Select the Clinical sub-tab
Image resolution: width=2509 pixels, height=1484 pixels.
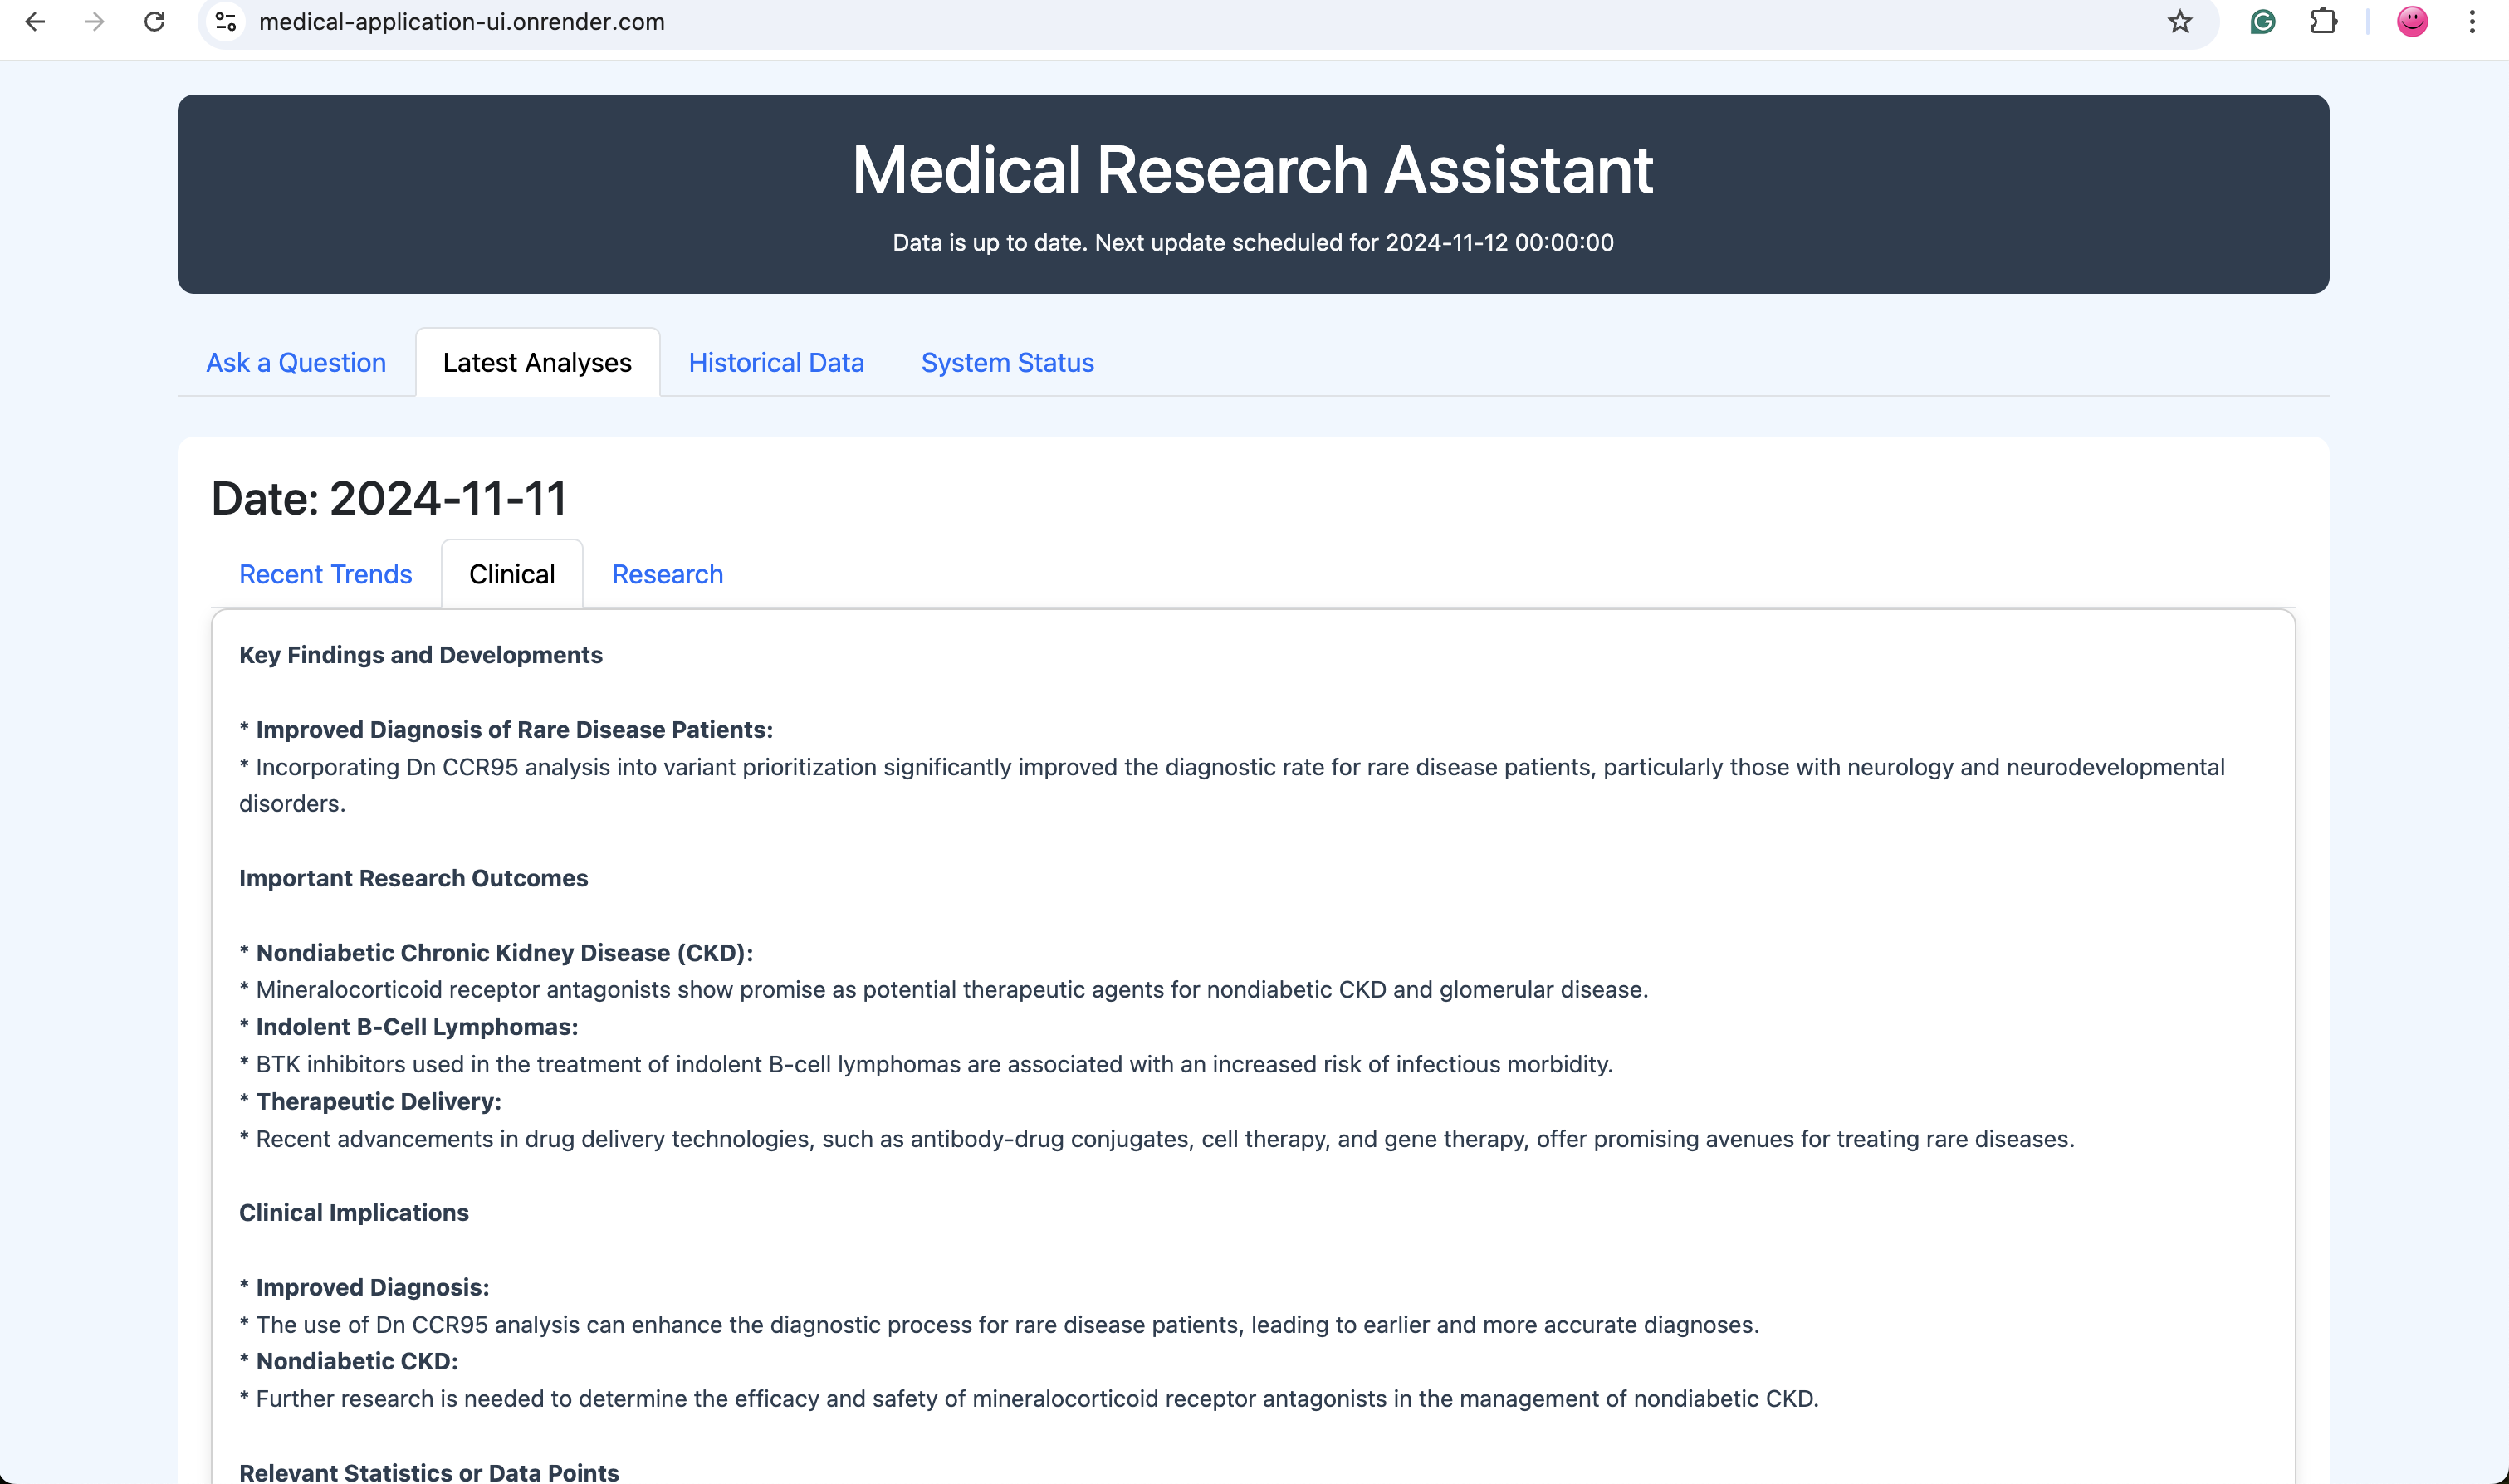(x=511, y=574)
